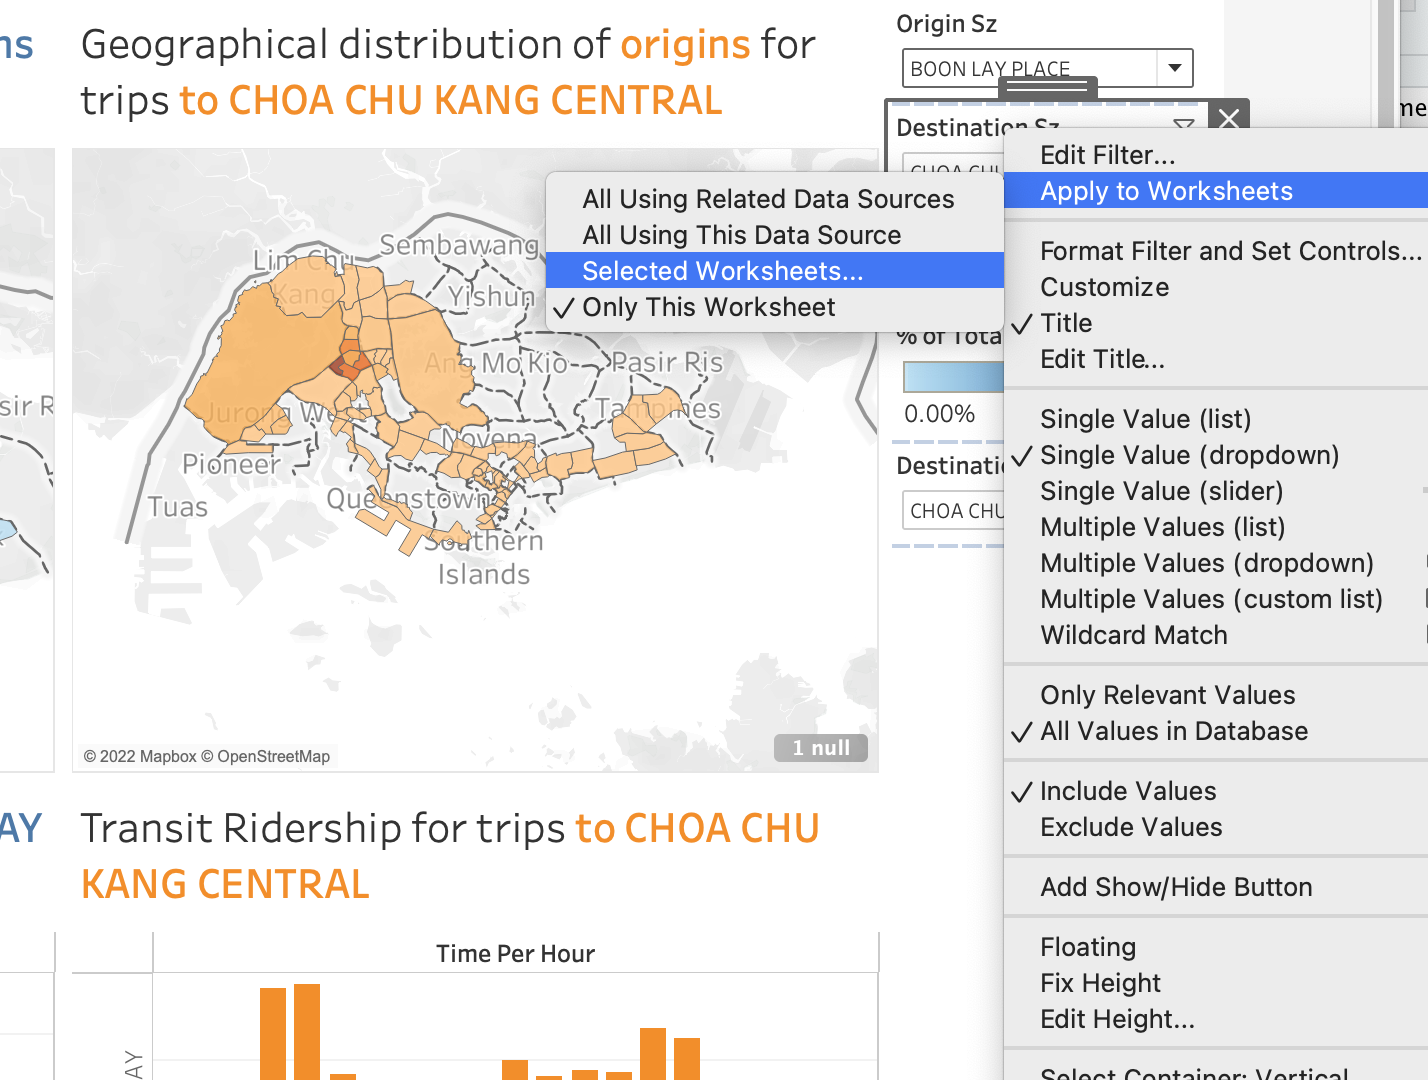Open the Origin Sz dropdown arrow

tap(1174, 68)
